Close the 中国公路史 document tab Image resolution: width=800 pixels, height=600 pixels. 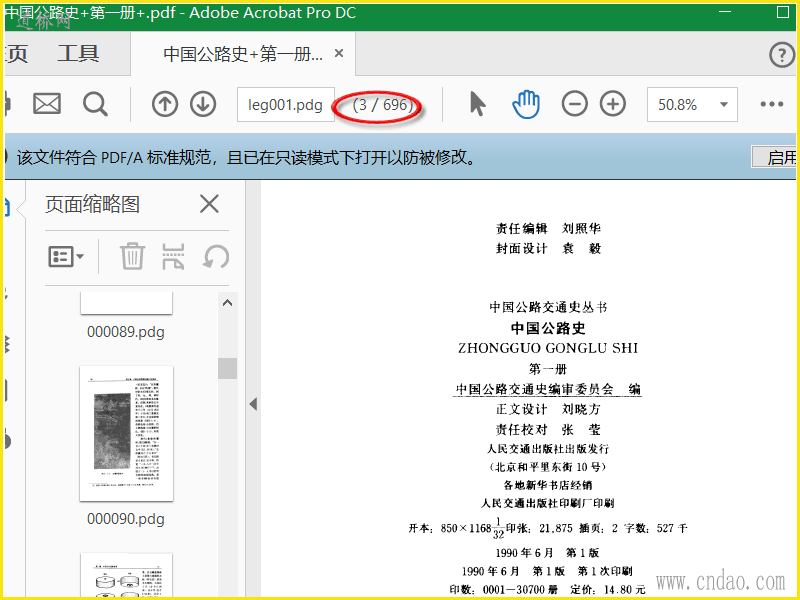tap(339, 53)
